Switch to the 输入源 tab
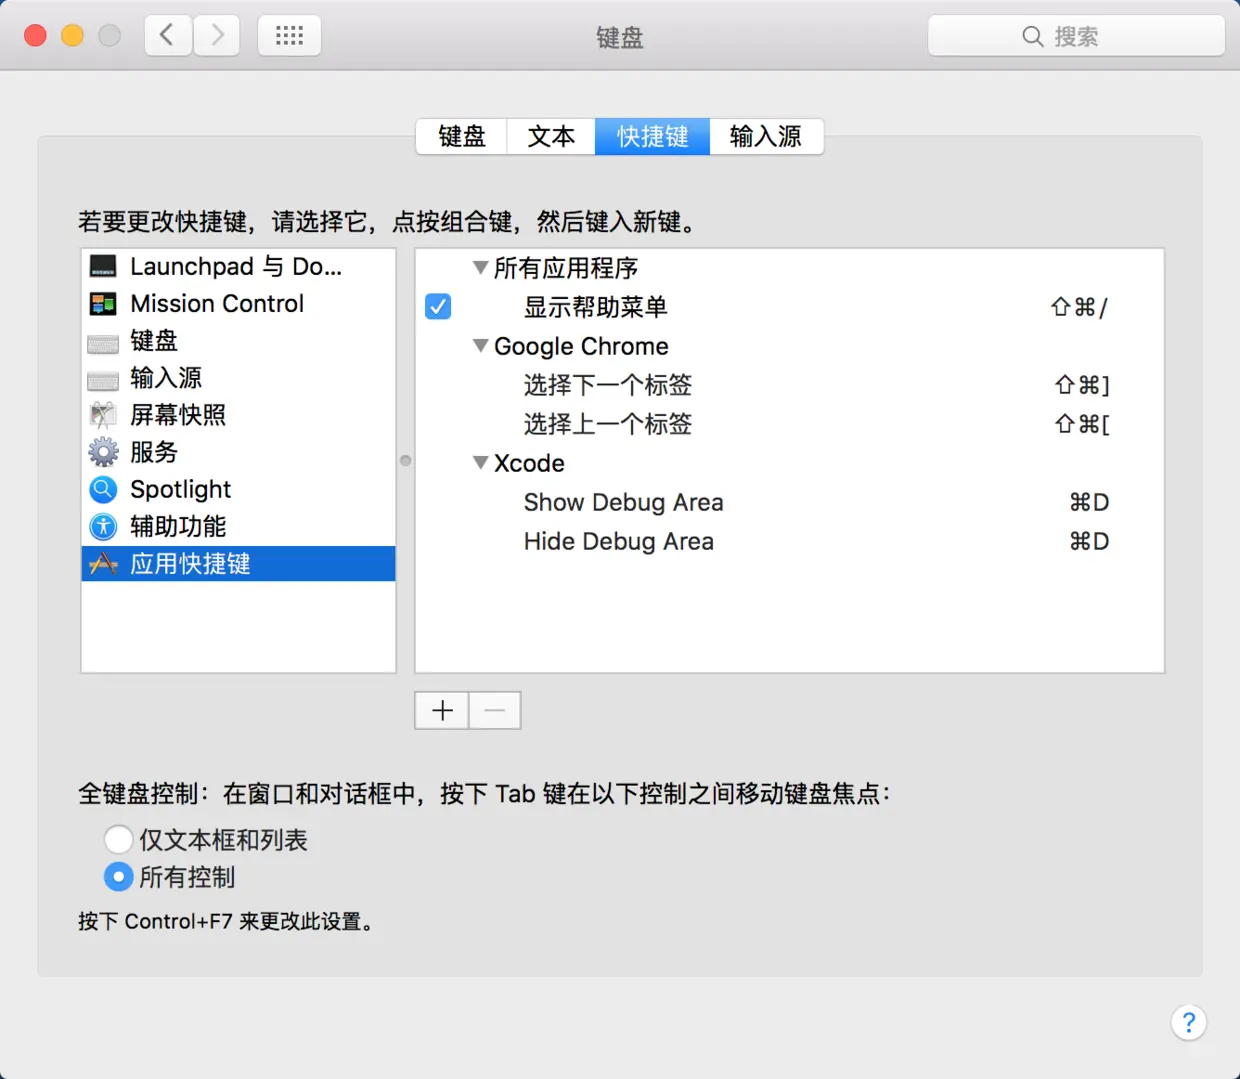 pyautogui.click(x=766, y=136)
